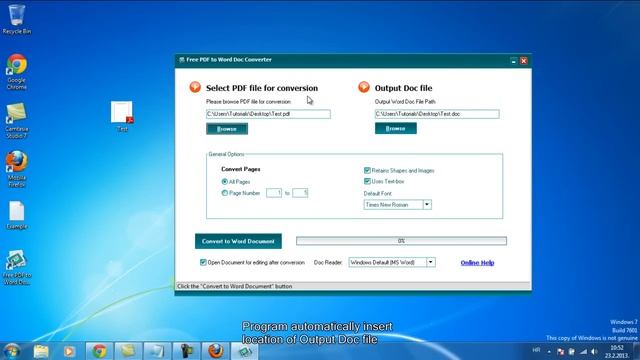Uncheck Retains Shapes and Images
The image size is (640, 360).
coord(367,170)
